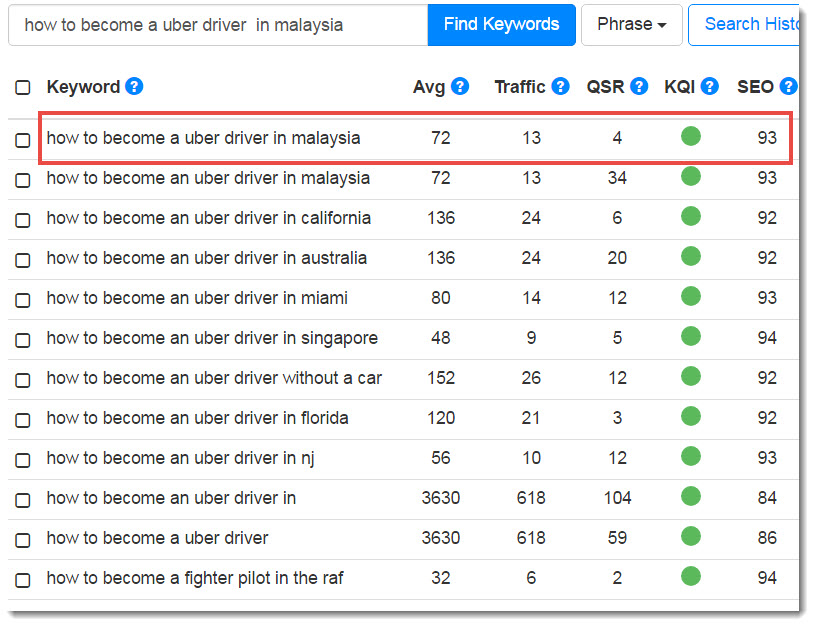
Task: Open the SEO column help icon
Action: pos(789,86)
